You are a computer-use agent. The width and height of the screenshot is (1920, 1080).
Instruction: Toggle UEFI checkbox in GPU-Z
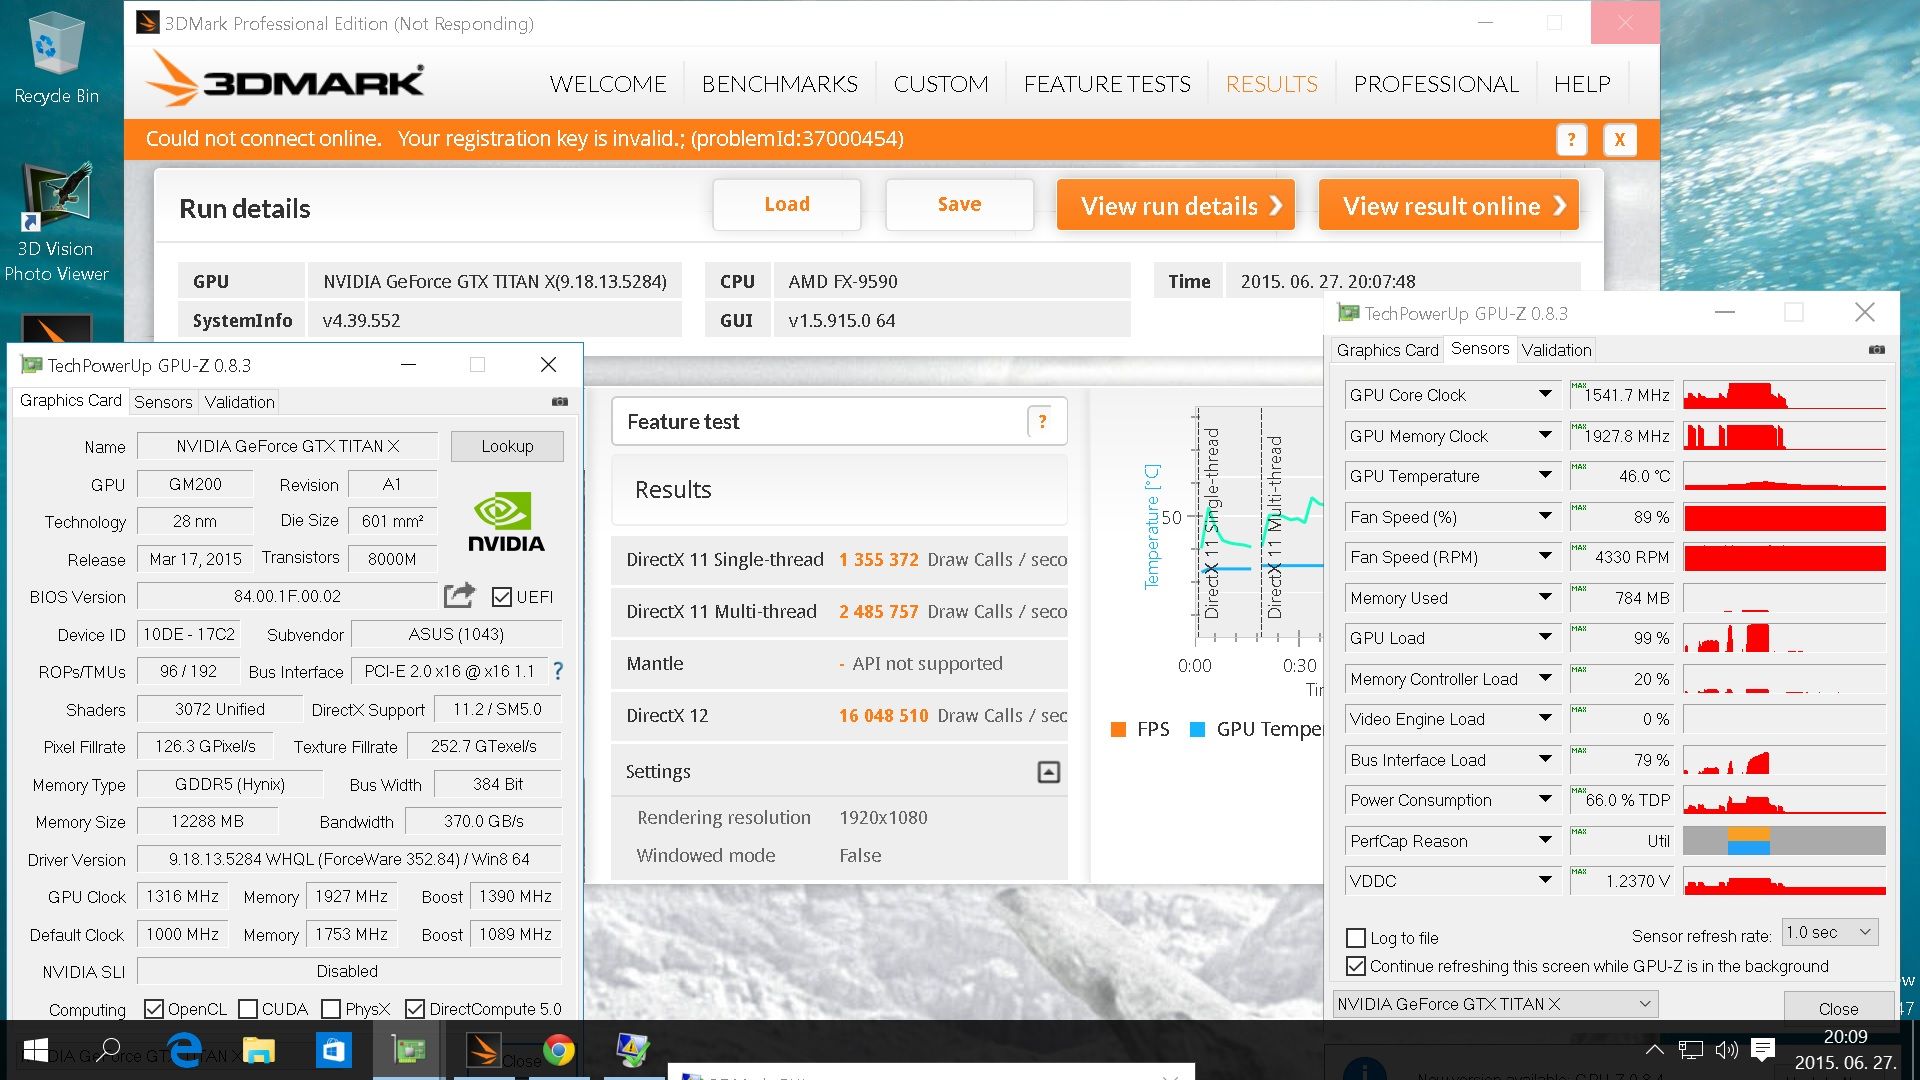[502, 597]
